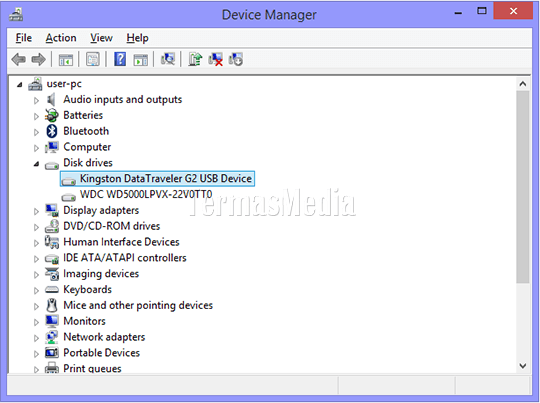This screenshot has width=540, height=403.
Task: Expand the Portable Devices arrow
Action: pyautogui.click(x=36, y=354)
